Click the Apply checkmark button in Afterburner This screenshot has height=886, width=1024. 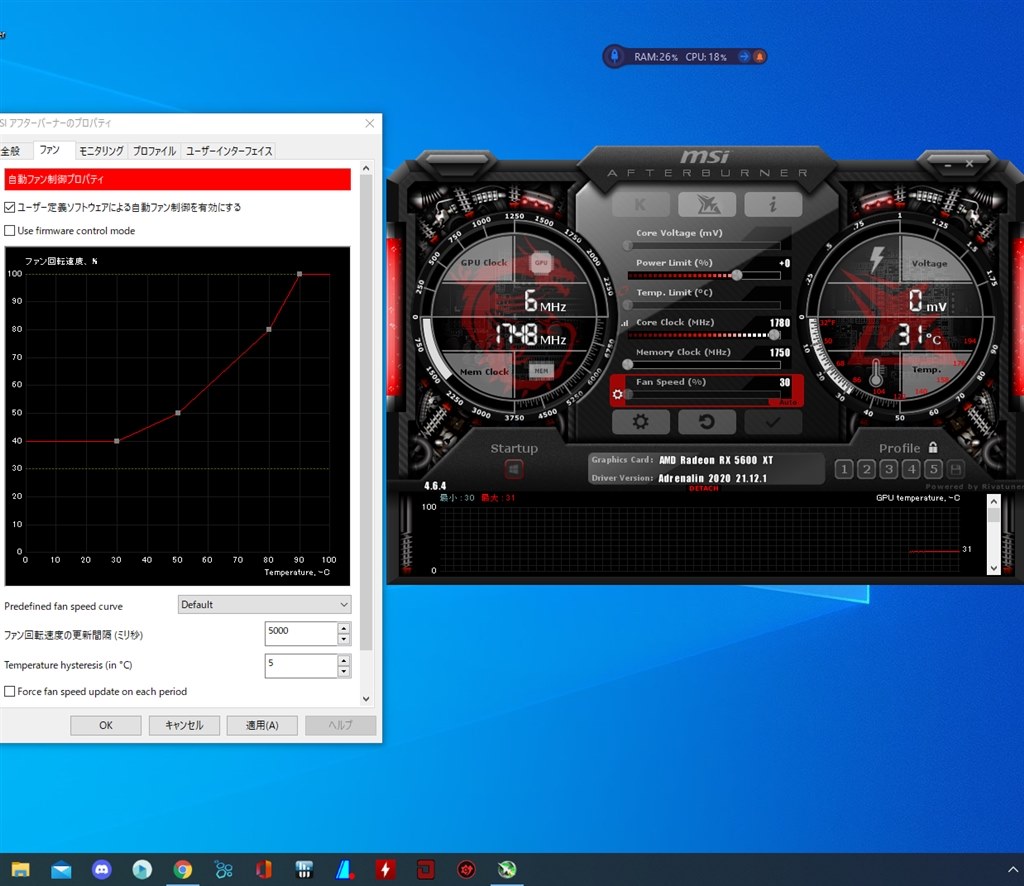click(773, 422)
